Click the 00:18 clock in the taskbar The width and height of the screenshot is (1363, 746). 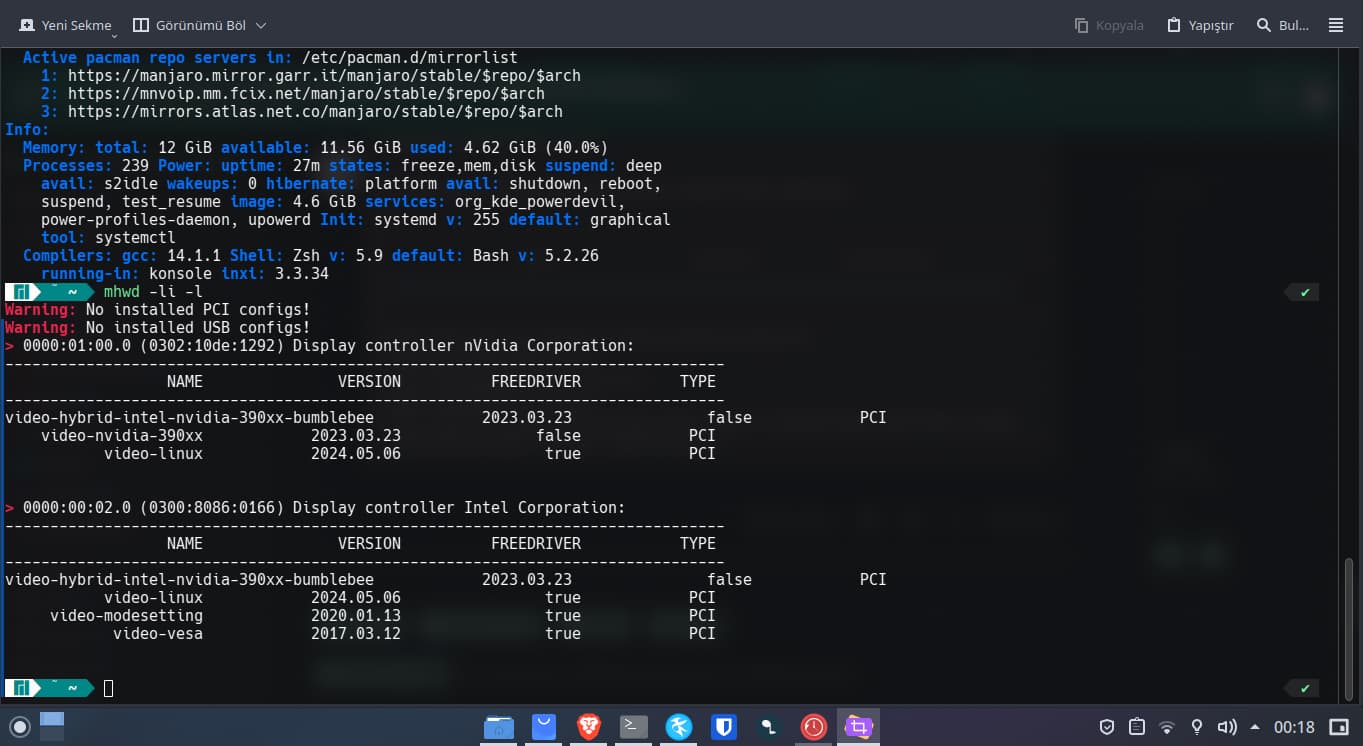[1294, 727]
